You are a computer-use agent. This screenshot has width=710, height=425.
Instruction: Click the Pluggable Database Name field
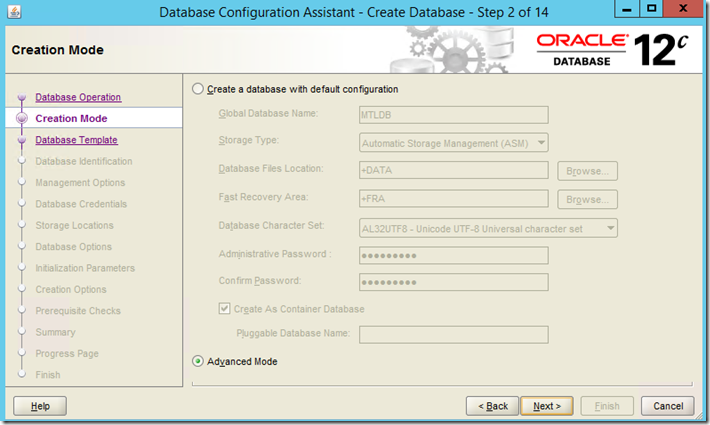coord(454,334)
